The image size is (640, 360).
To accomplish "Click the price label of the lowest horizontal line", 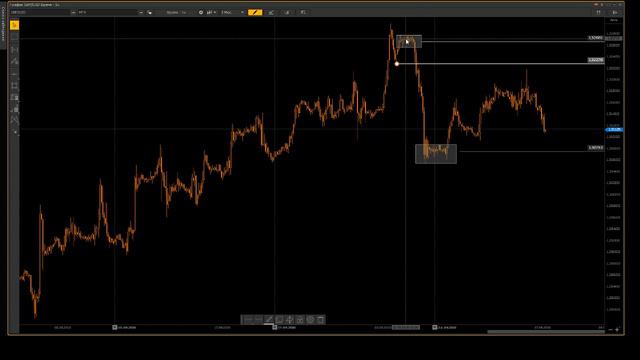I will tap(596, 148).
